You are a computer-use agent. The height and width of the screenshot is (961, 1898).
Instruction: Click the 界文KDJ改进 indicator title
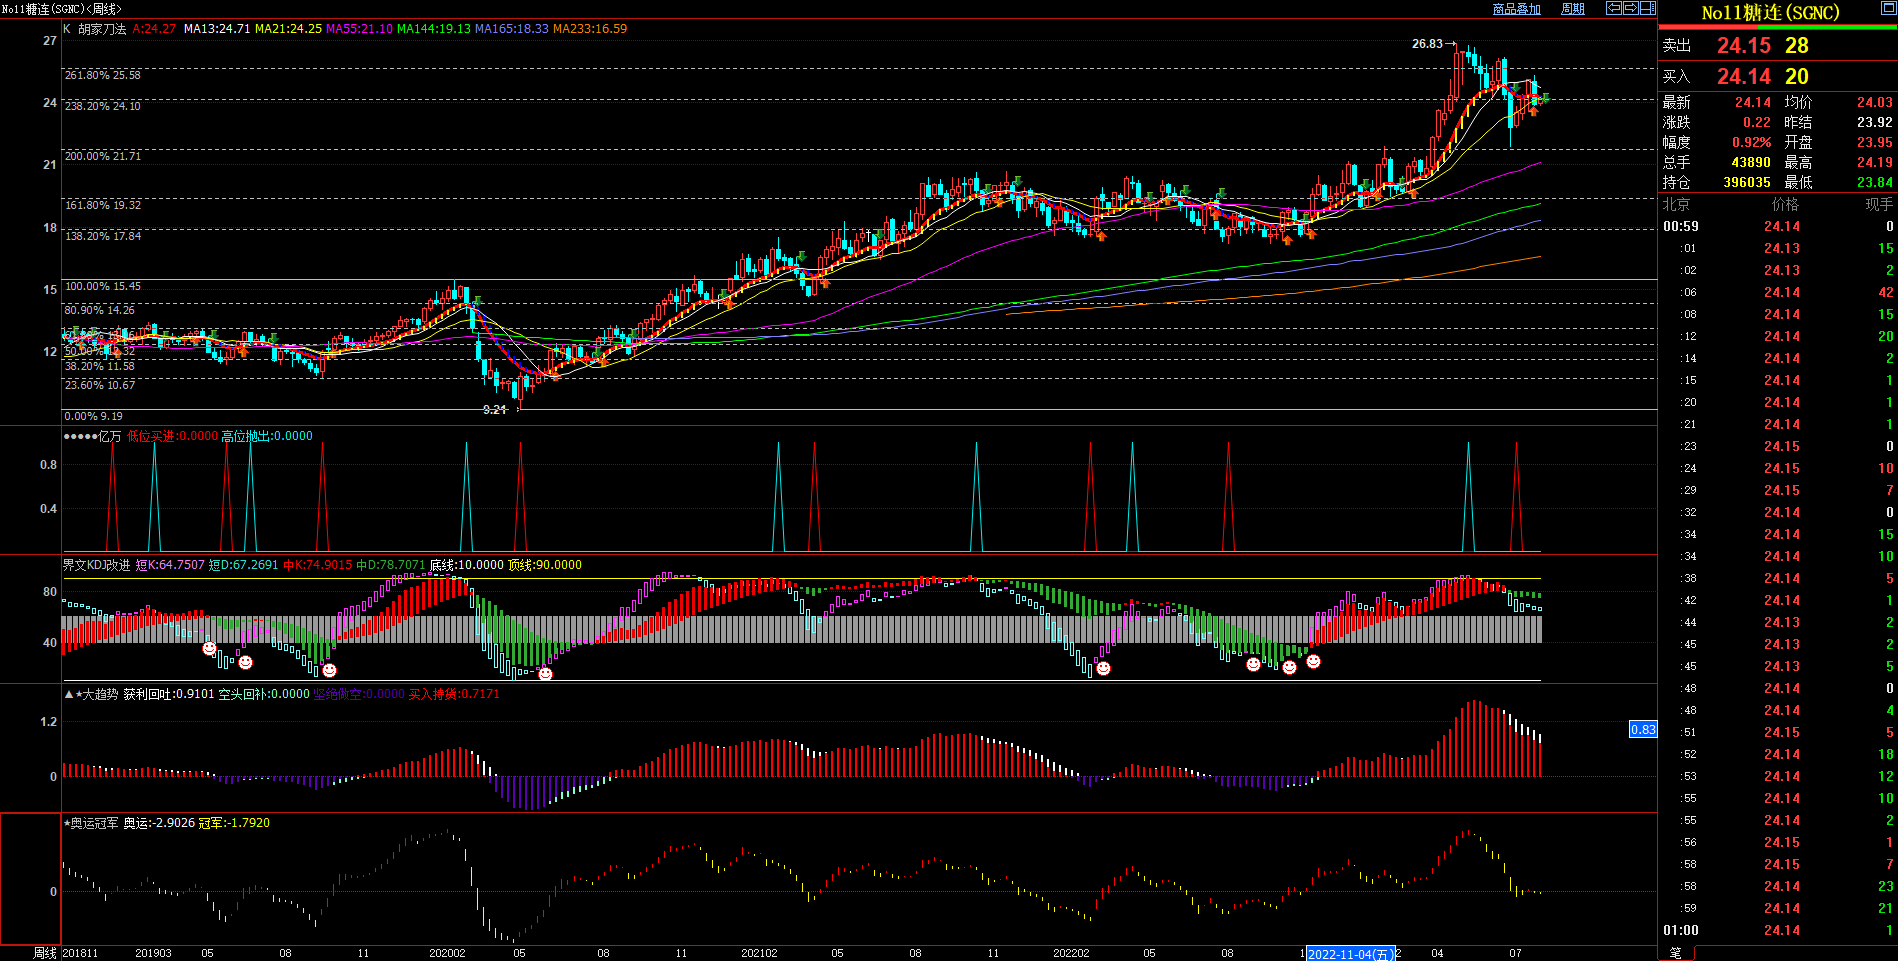97,565
